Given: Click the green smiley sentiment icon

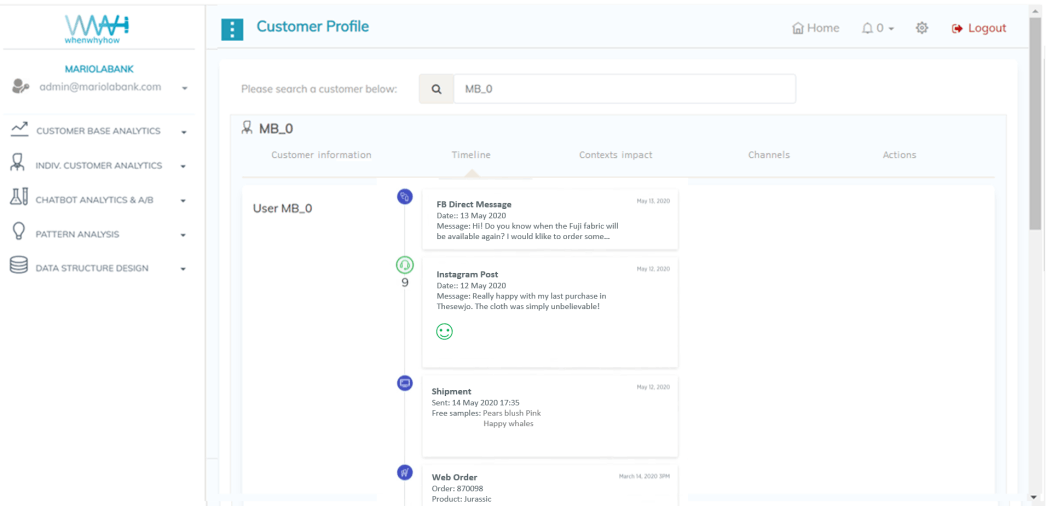Looking at the screenshot, I should [x=444, y=332].
